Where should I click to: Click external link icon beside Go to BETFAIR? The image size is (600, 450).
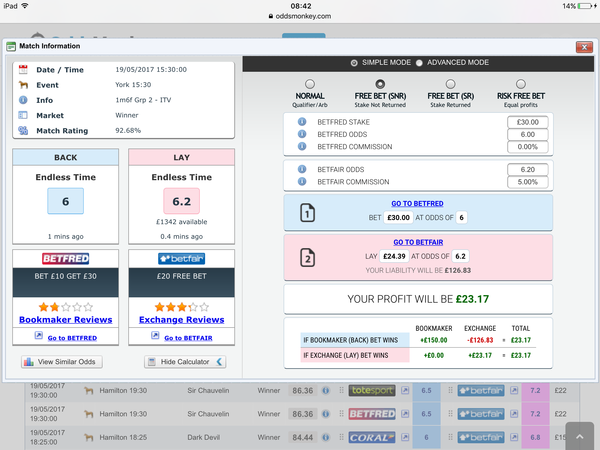[x=155, y=336]
